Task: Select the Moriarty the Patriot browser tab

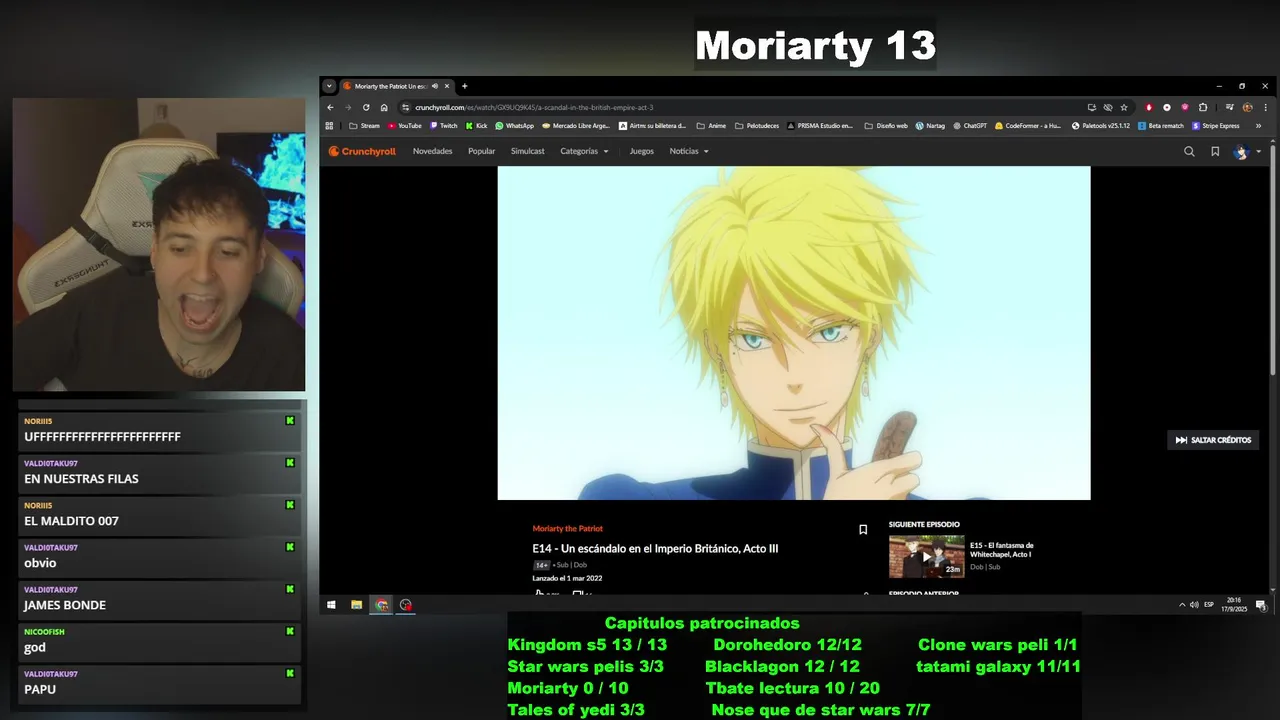Action: click(x=398, y=86)
